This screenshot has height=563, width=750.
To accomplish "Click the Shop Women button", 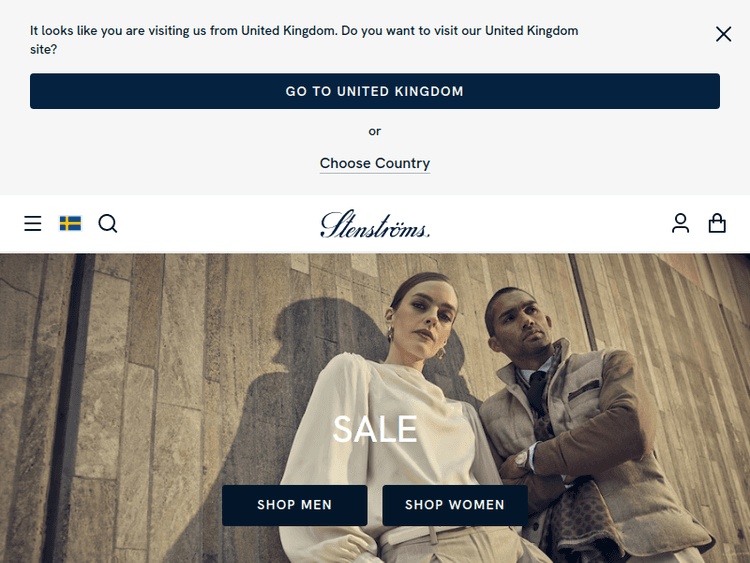I will pos(455,505).
